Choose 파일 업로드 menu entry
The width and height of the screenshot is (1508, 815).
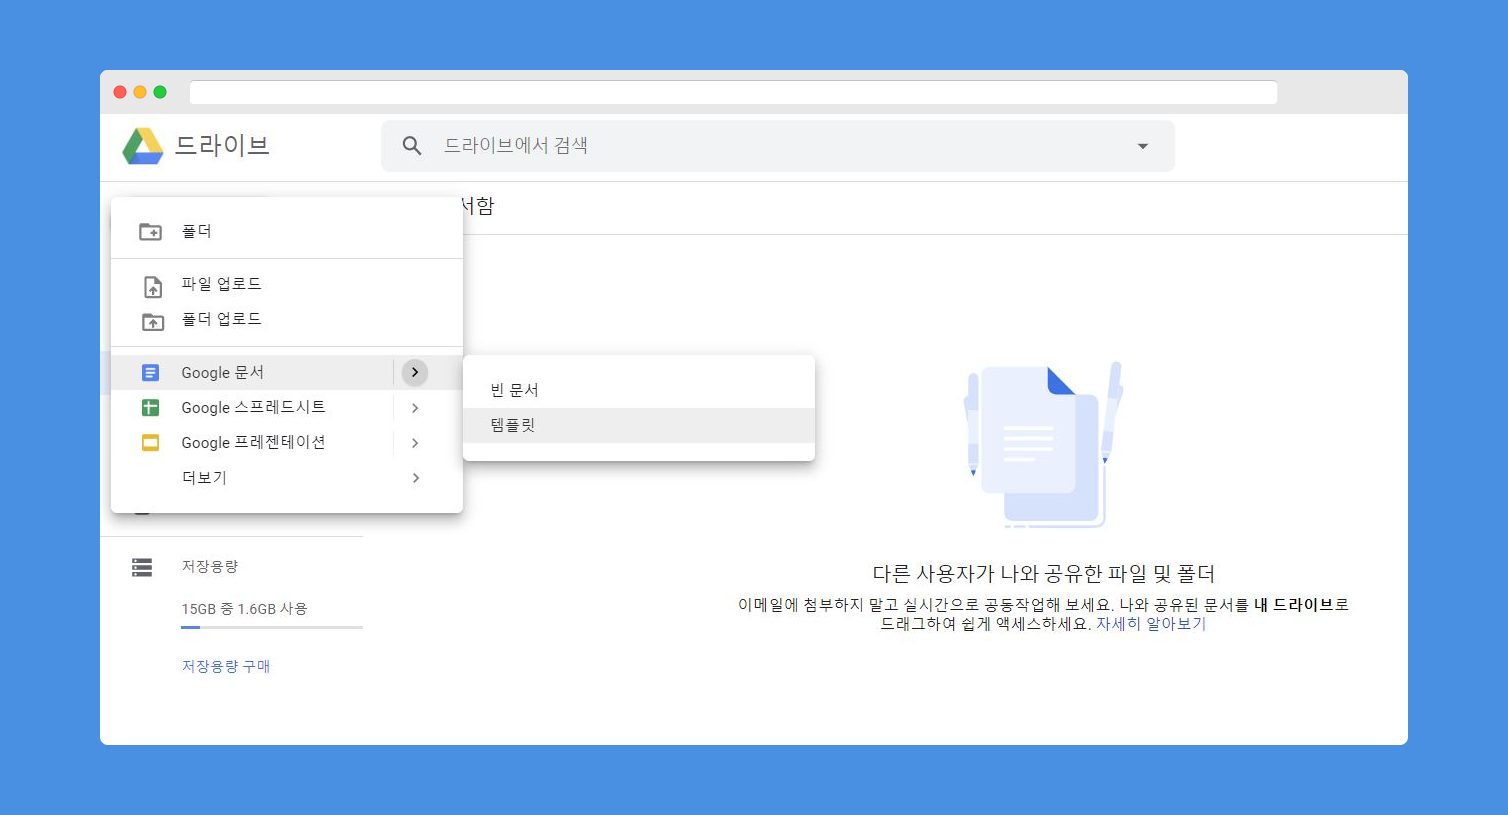287,285
